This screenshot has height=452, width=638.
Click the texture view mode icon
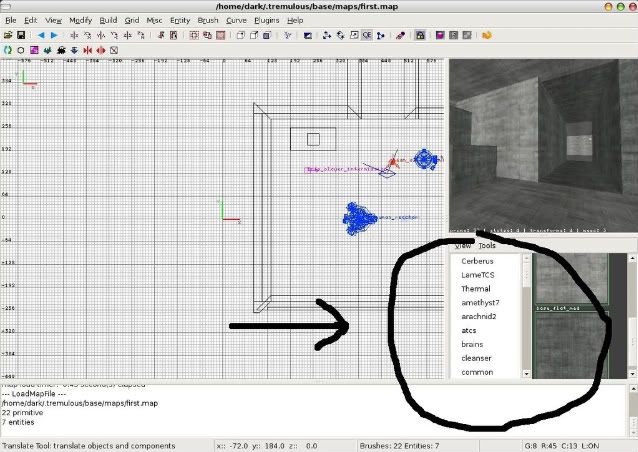coord(308,35)
